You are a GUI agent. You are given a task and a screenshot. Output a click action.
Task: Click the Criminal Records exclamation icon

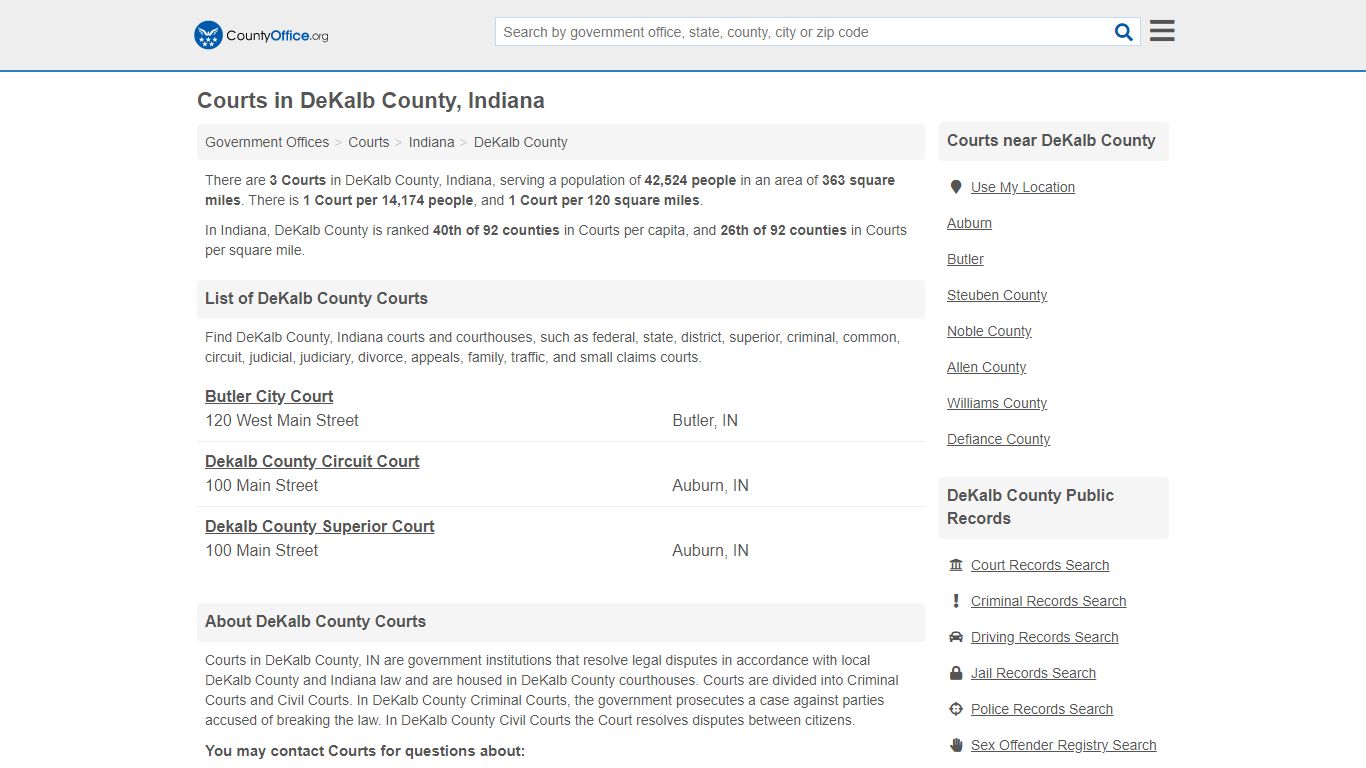pyautogui.click(x=956, y=601)
